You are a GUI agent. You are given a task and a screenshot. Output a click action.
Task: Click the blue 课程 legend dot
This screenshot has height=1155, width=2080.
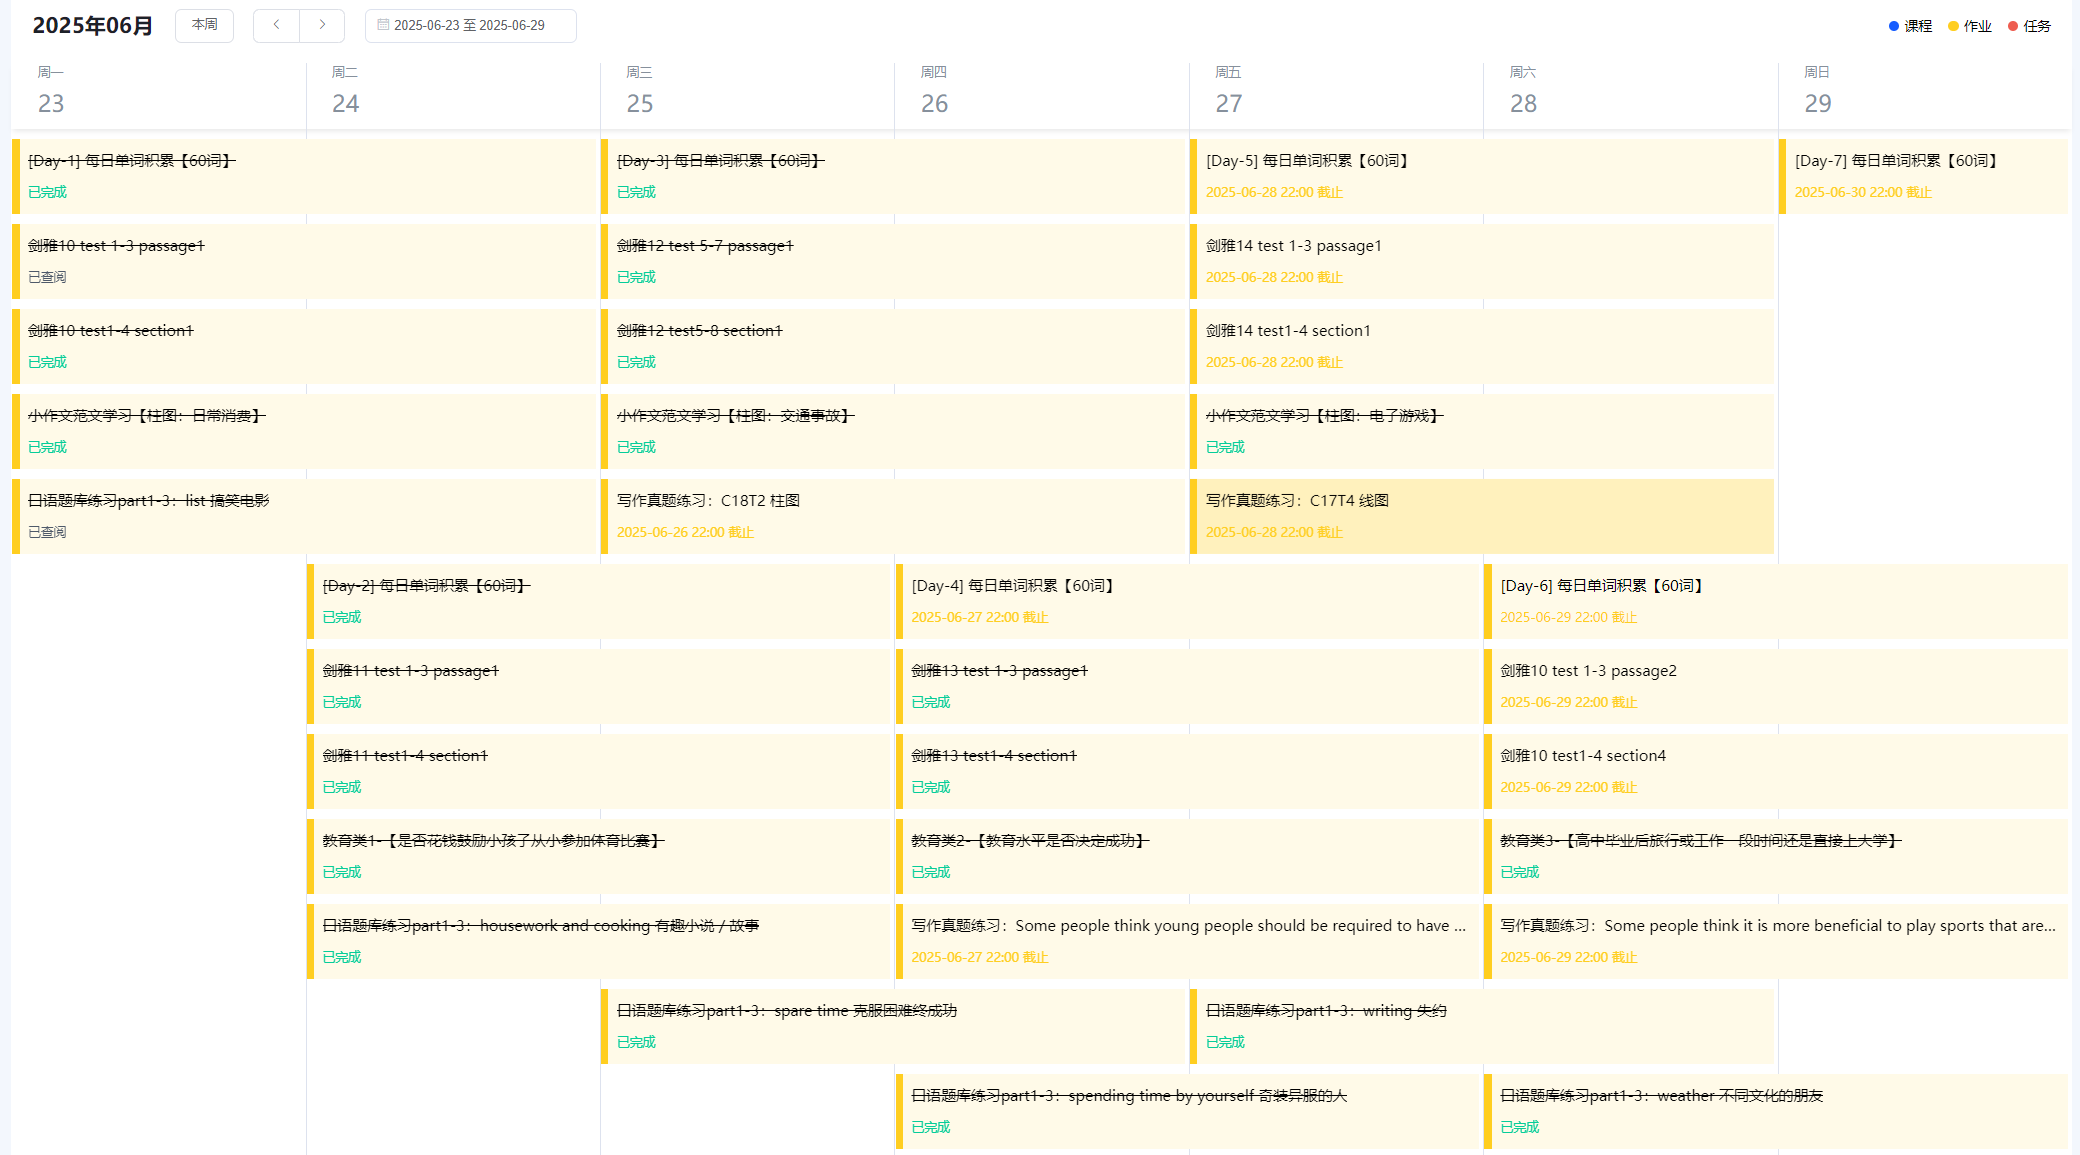pyautogui.click(x=1894, y=26)
